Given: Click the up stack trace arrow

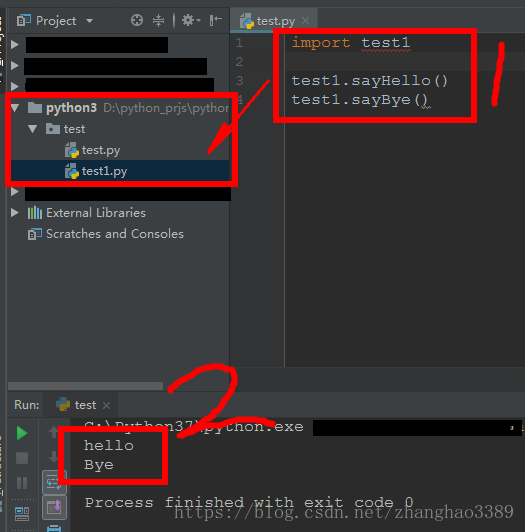Looking at the screenshot, I should (x=53, y=433).
